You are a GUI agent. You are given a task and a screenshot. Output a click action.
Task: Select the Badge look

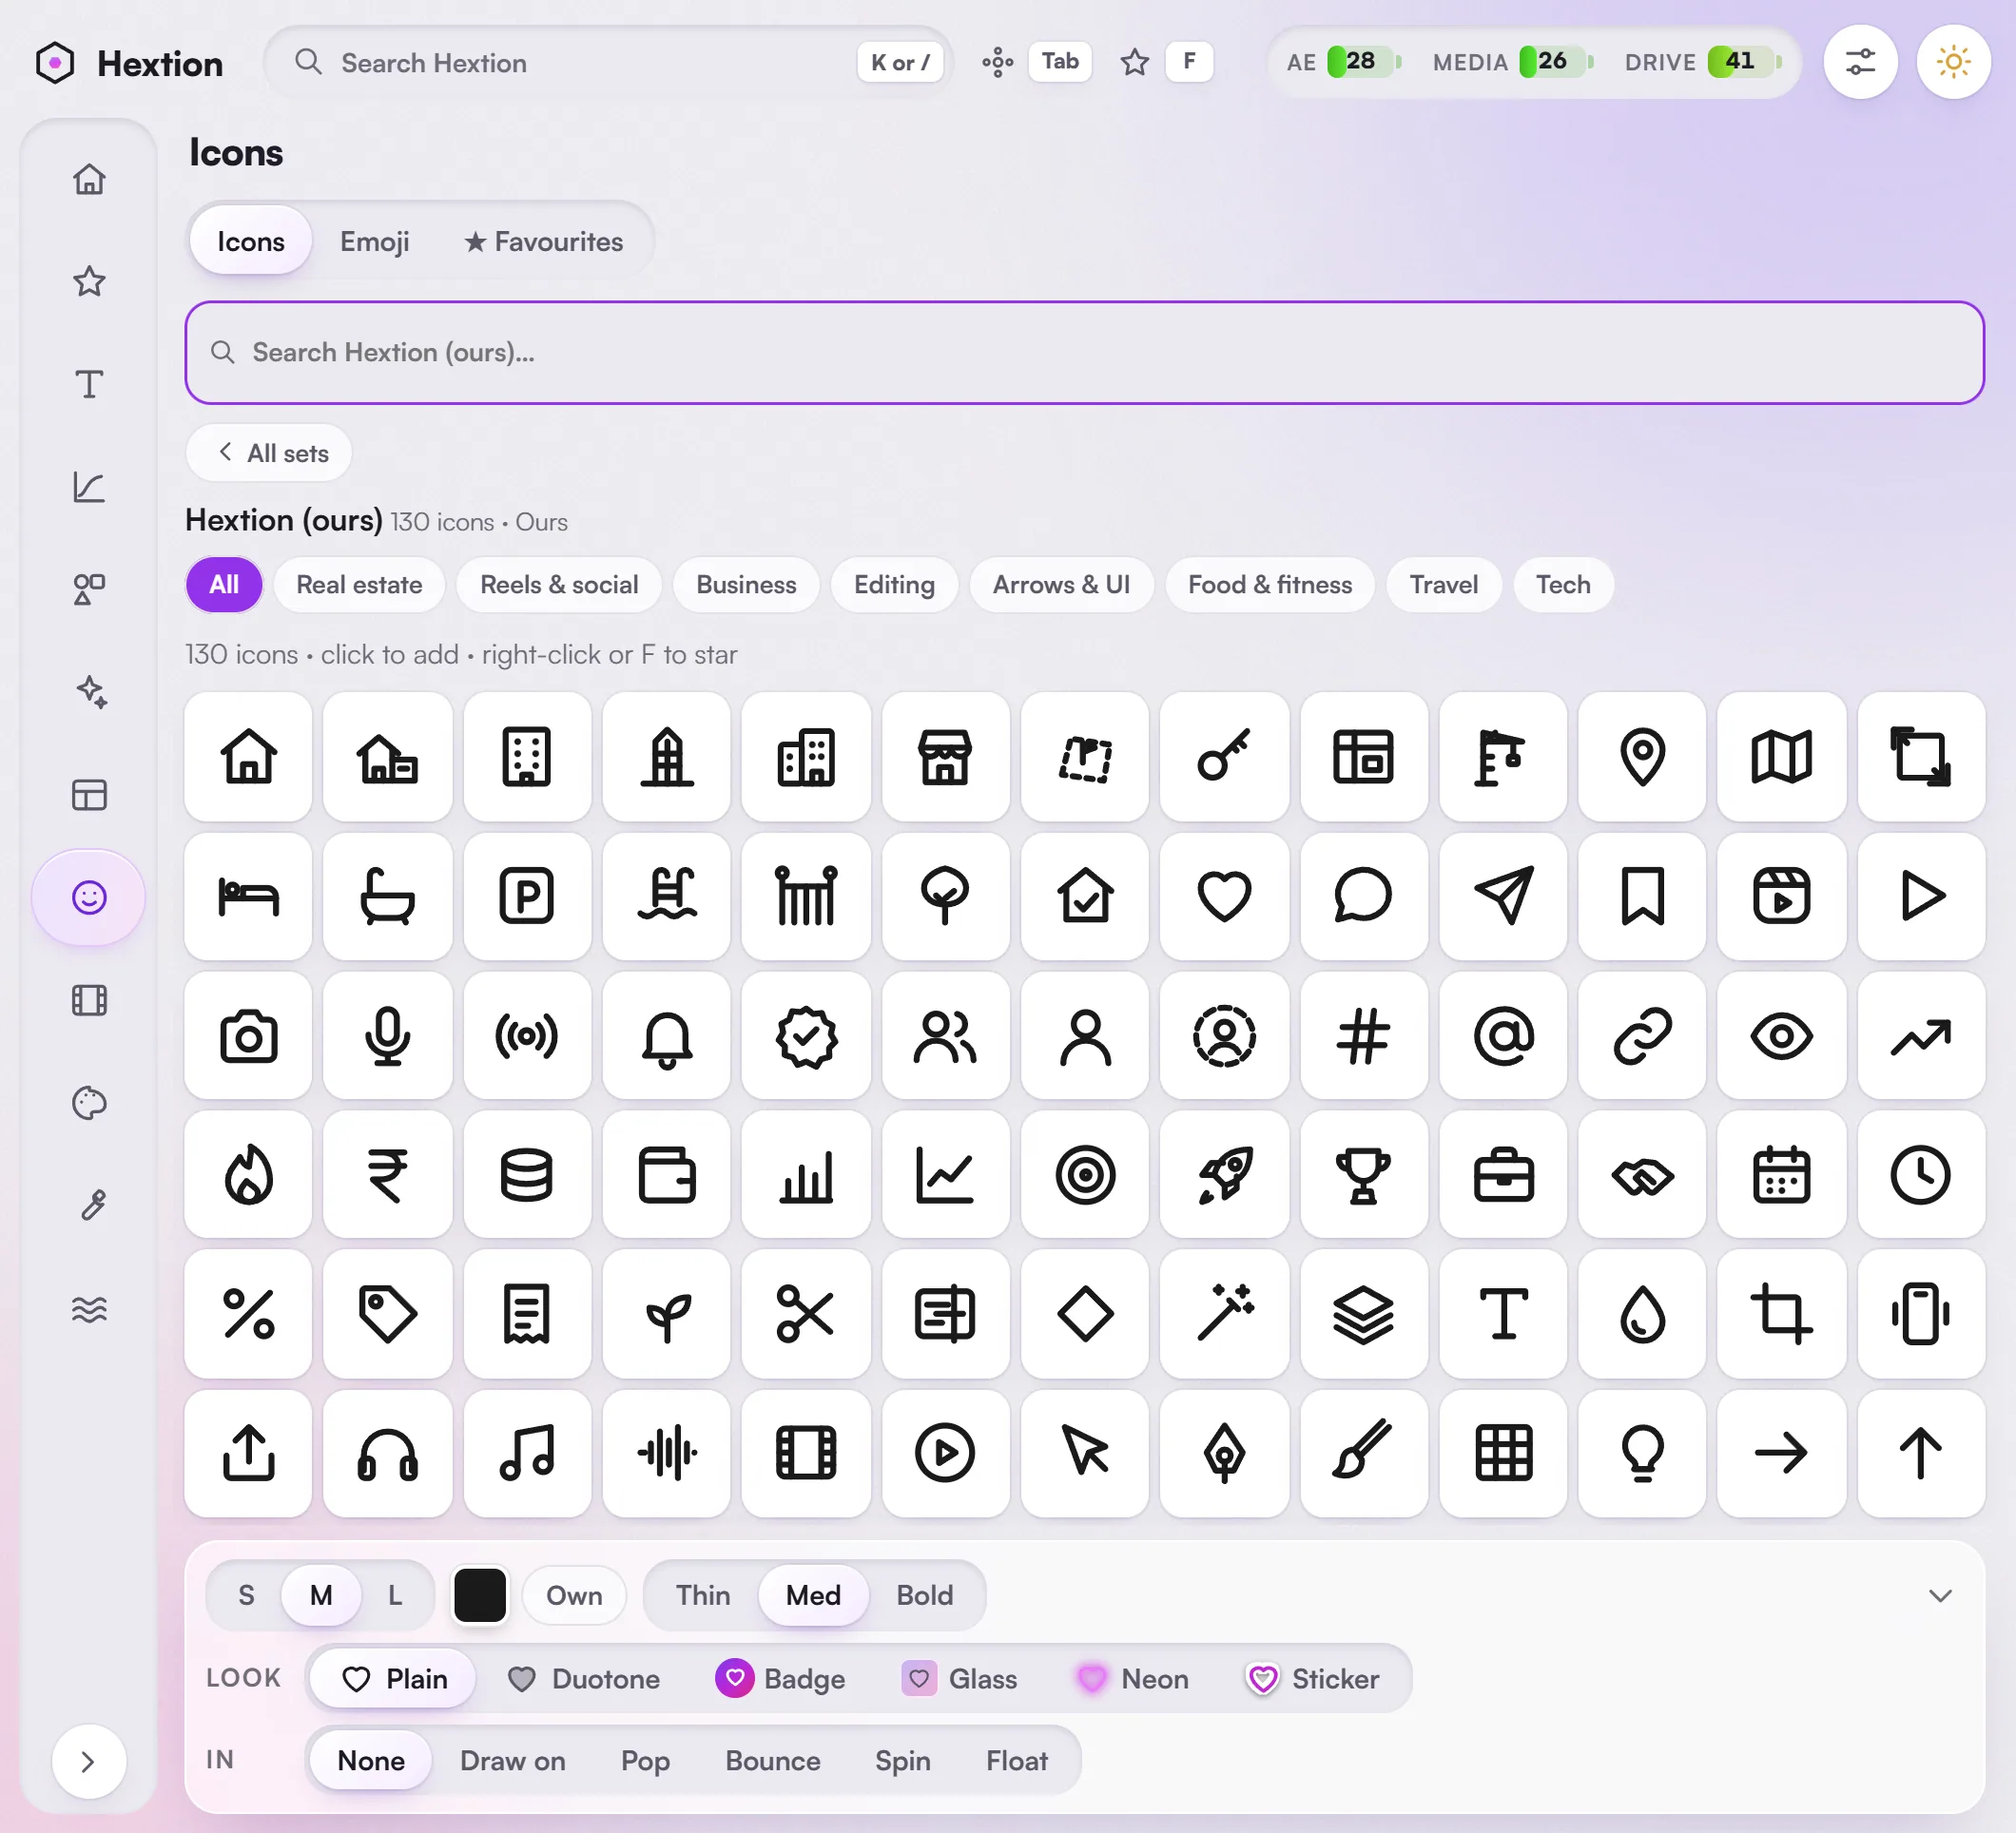pos(782,1679)
